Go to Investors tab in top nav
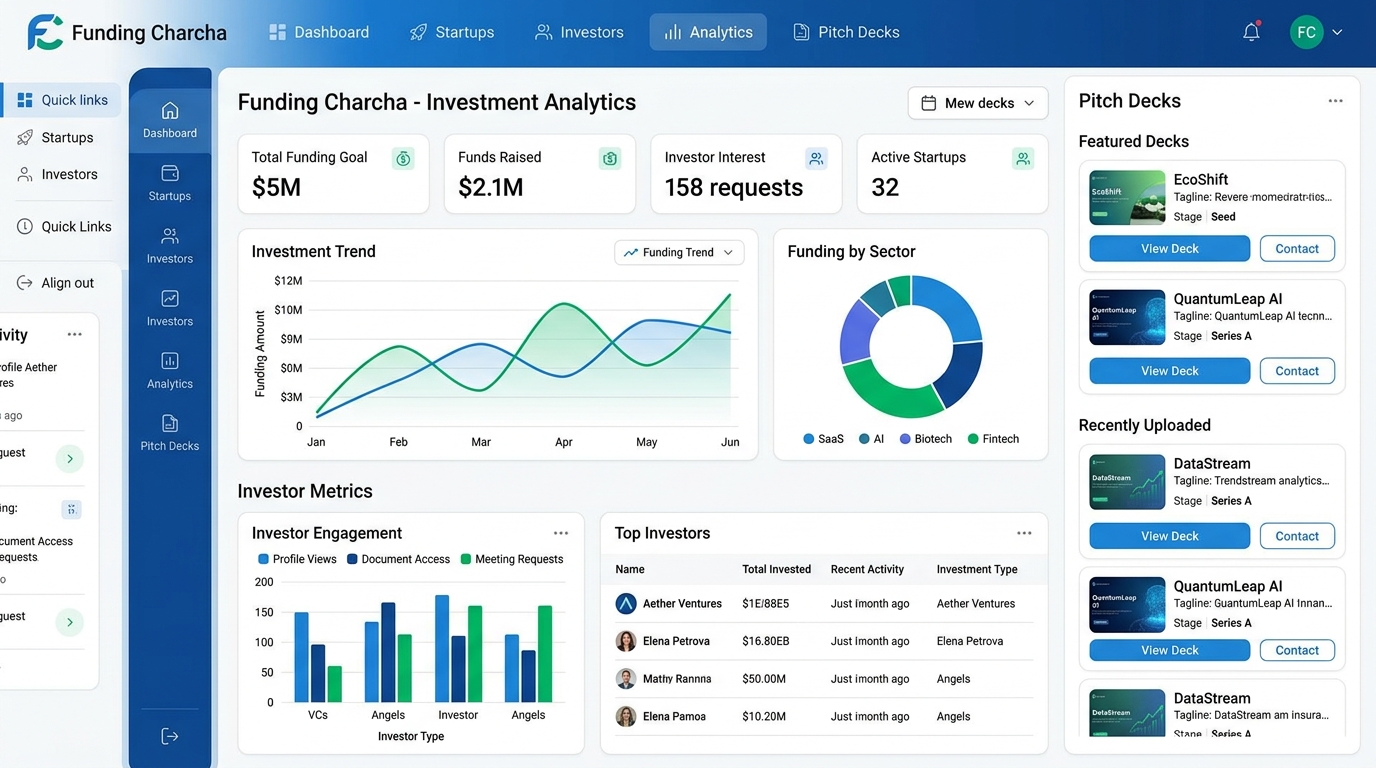1376x768 pixels. (579, 32)
